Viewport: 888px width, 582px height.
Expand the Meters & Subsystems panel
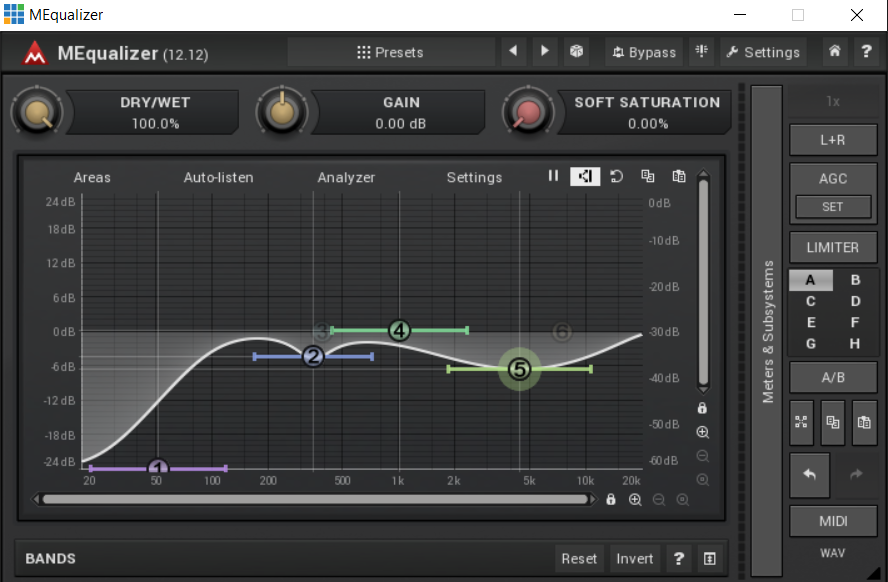pyautogui.click(x=767, y=331)
